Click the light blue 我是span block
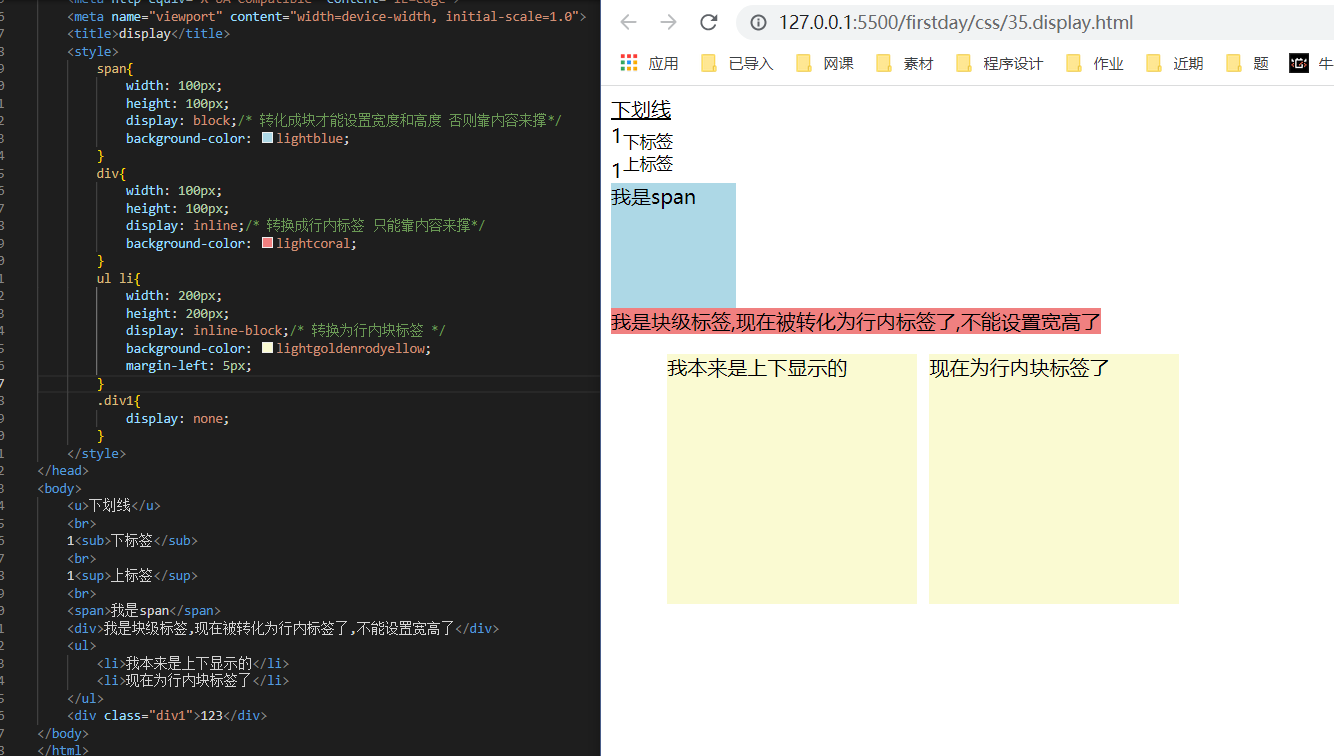The height and width of the screenshot is (756, 1334). pos(673,245)
